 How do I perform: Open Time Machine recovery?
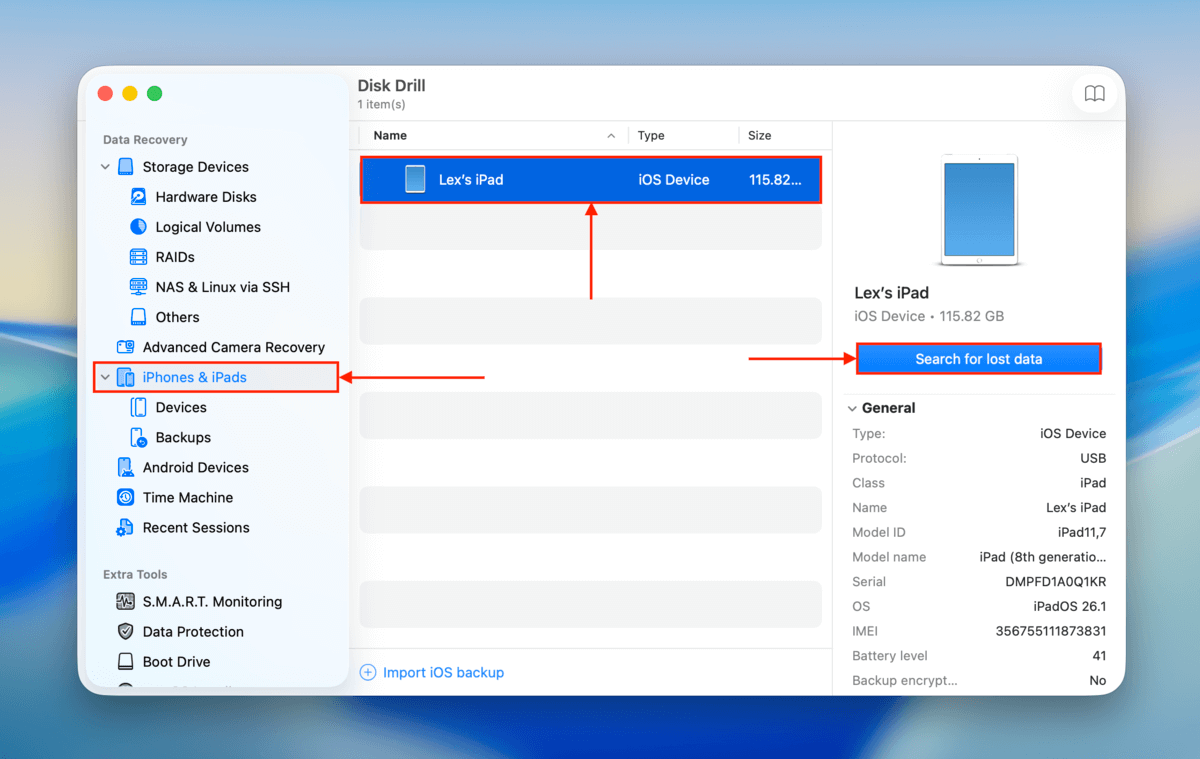coord(188,497)
